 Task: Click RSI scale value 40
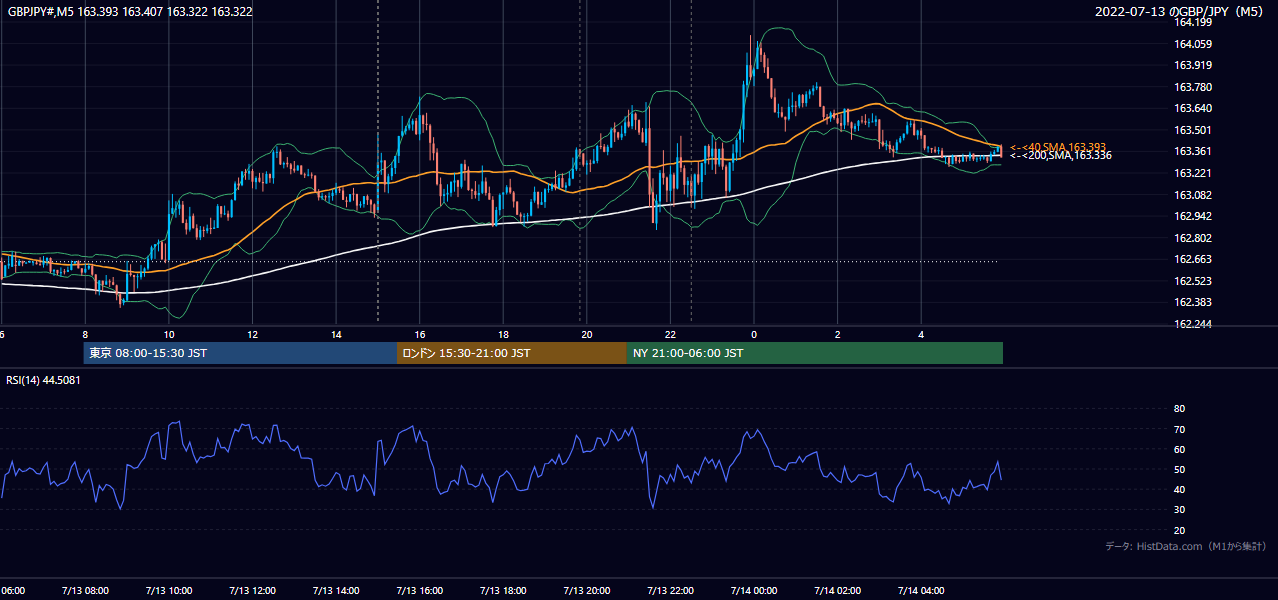1179,489
